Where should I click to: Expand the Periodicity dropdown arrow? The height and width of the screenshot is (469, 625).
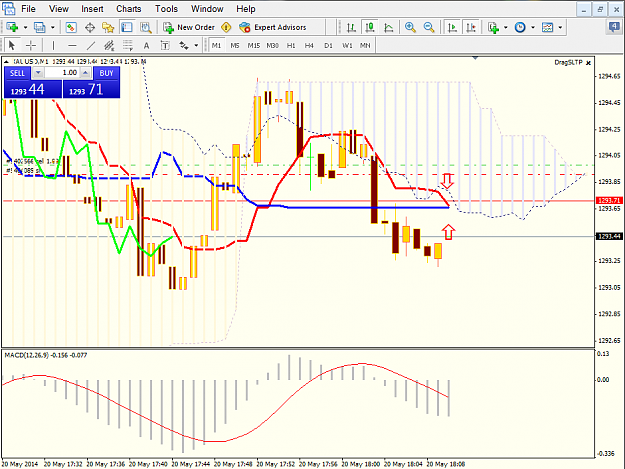(533, 27)
